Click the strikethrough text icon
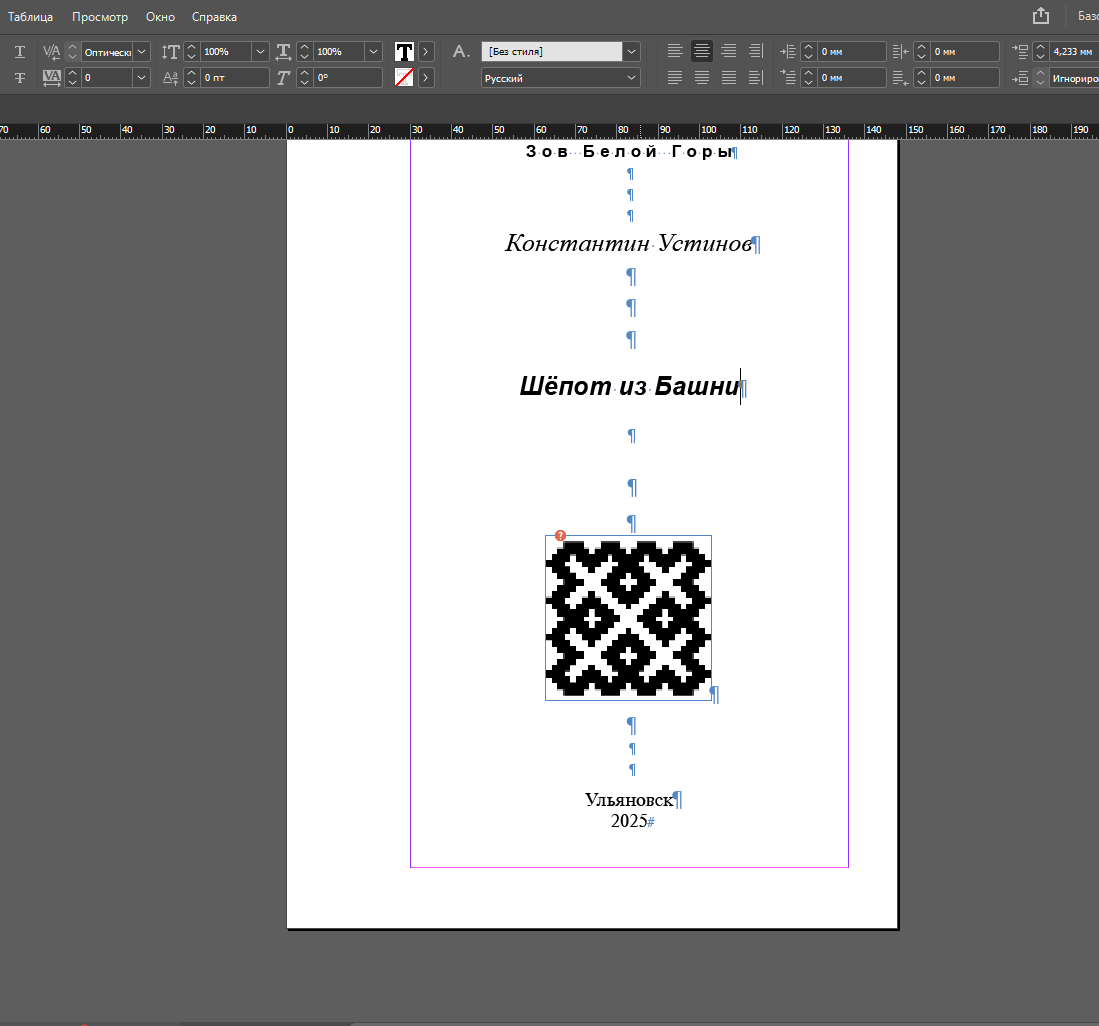1099x1026 pixels. [20, 78]
